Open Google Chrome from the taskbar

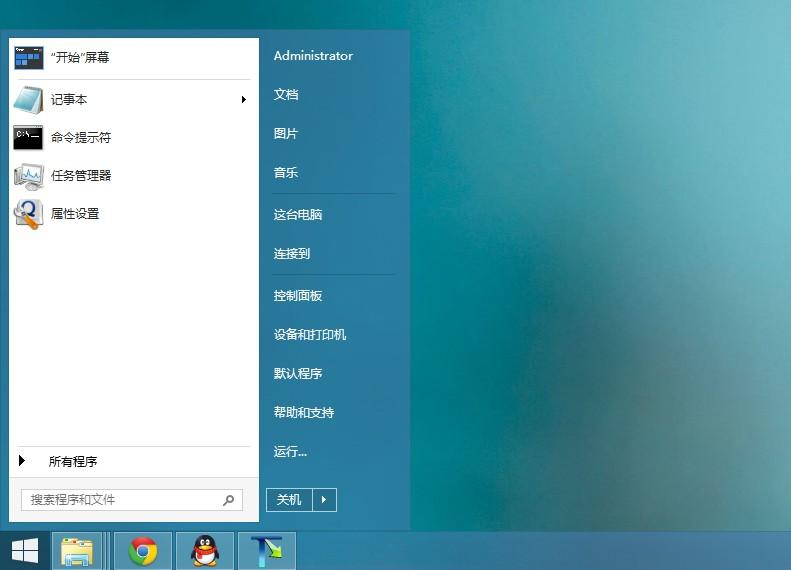pyautogui.click(x=143, y=551)
